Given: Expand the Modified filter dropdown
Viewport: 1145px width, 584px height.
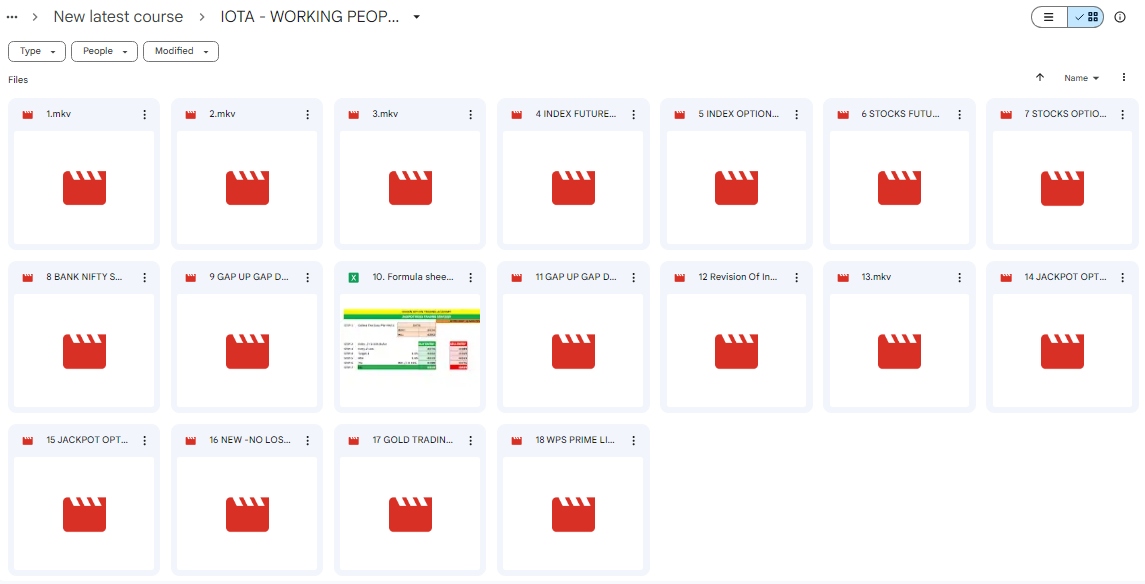Looking at the screenshot, I should [x=180, y=51].
